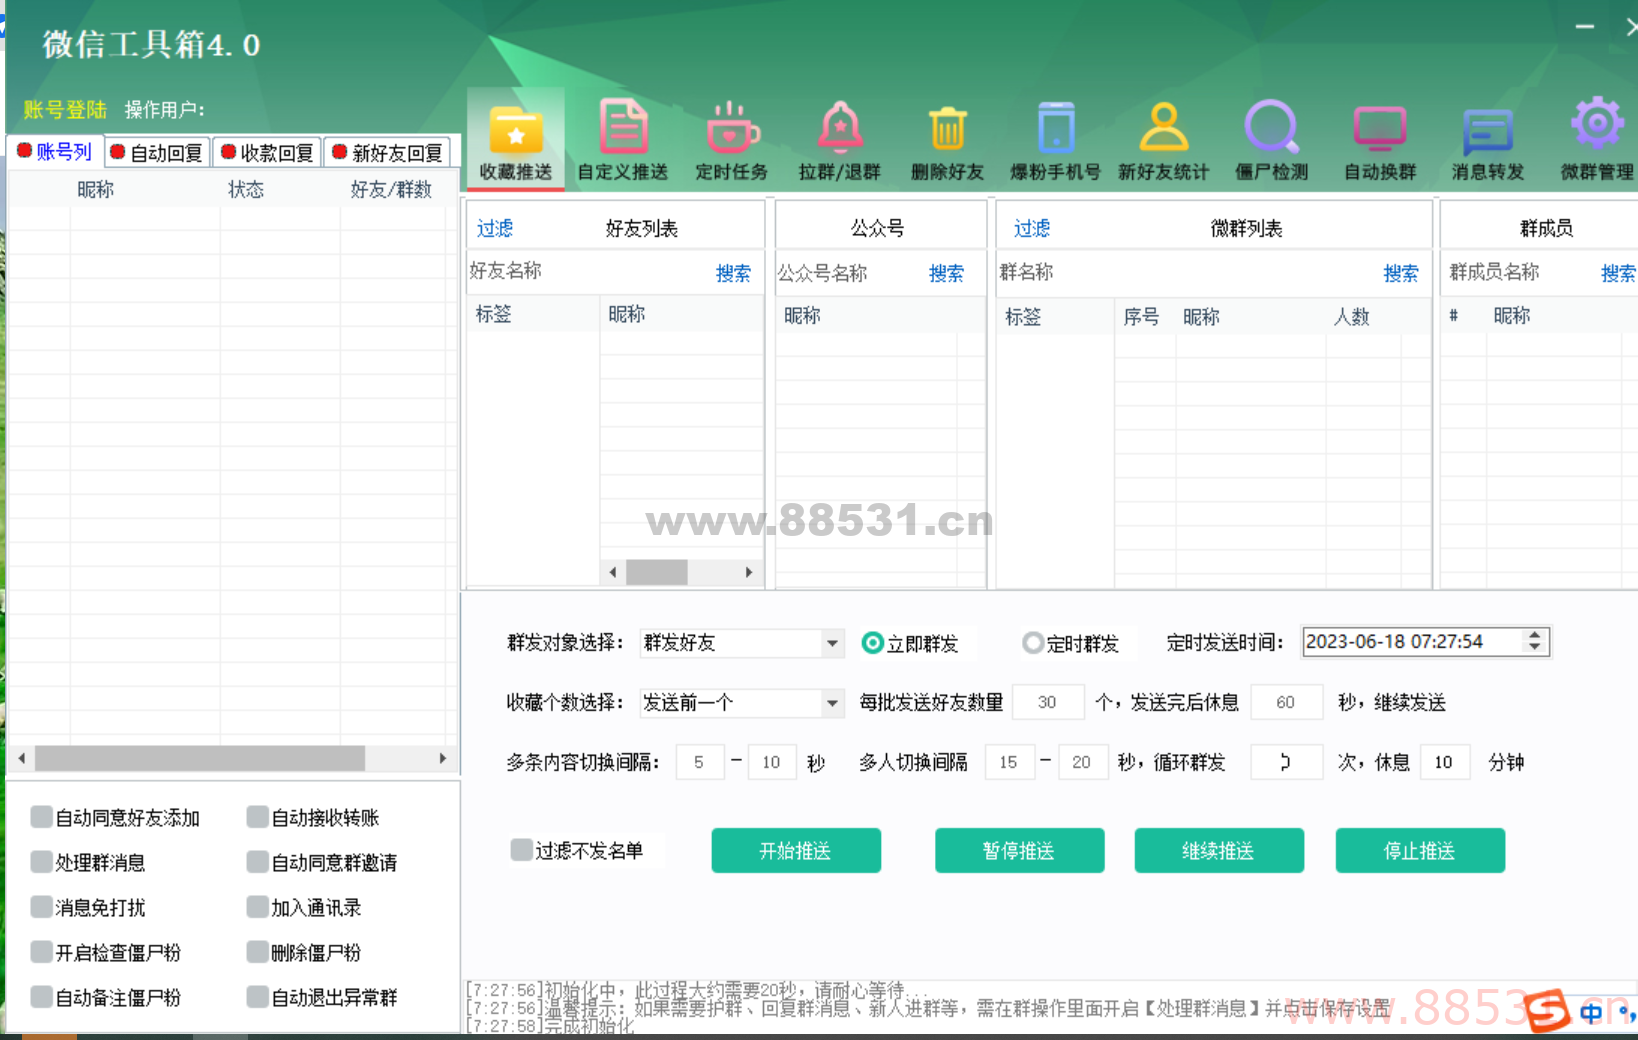Minimize the 微信工具箱 window
The height and width of the screenshot is (1040, 1638).
1585,26
